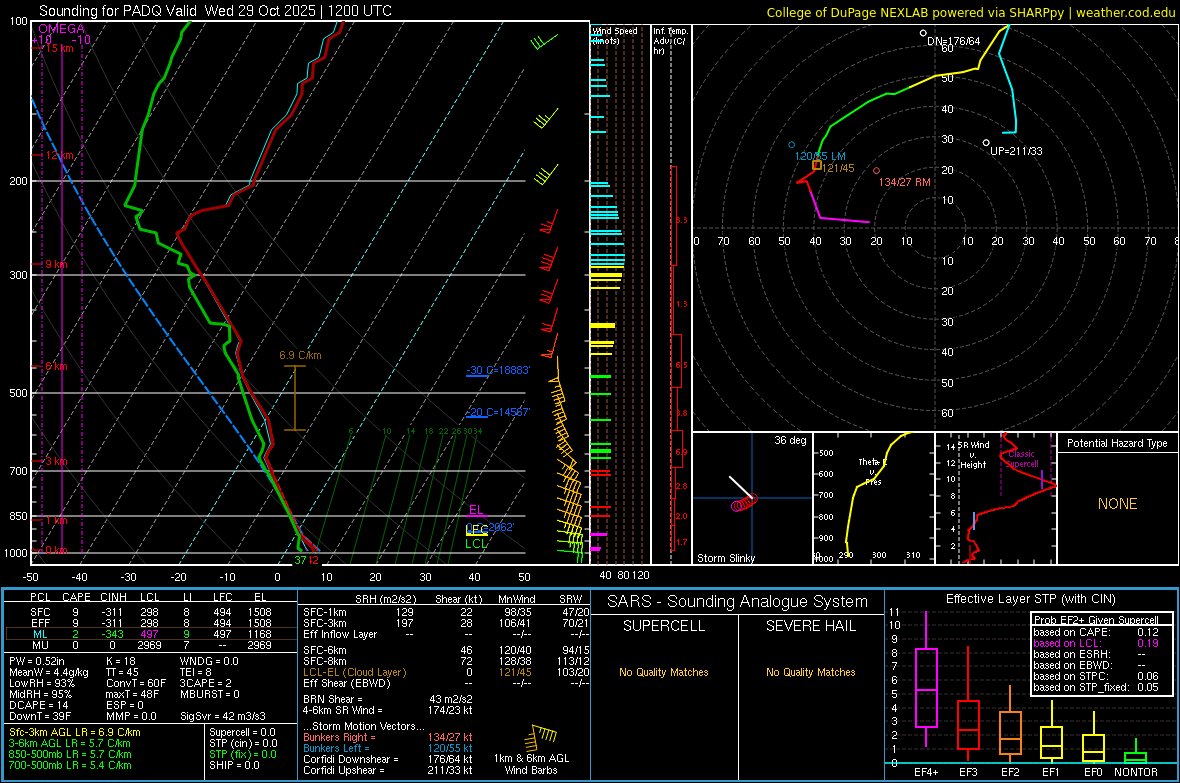The width and height of the screenshot is (1180, 783).
Task: Click '700-500mb LR = 5.4 C/km' line
Action: 70,765
